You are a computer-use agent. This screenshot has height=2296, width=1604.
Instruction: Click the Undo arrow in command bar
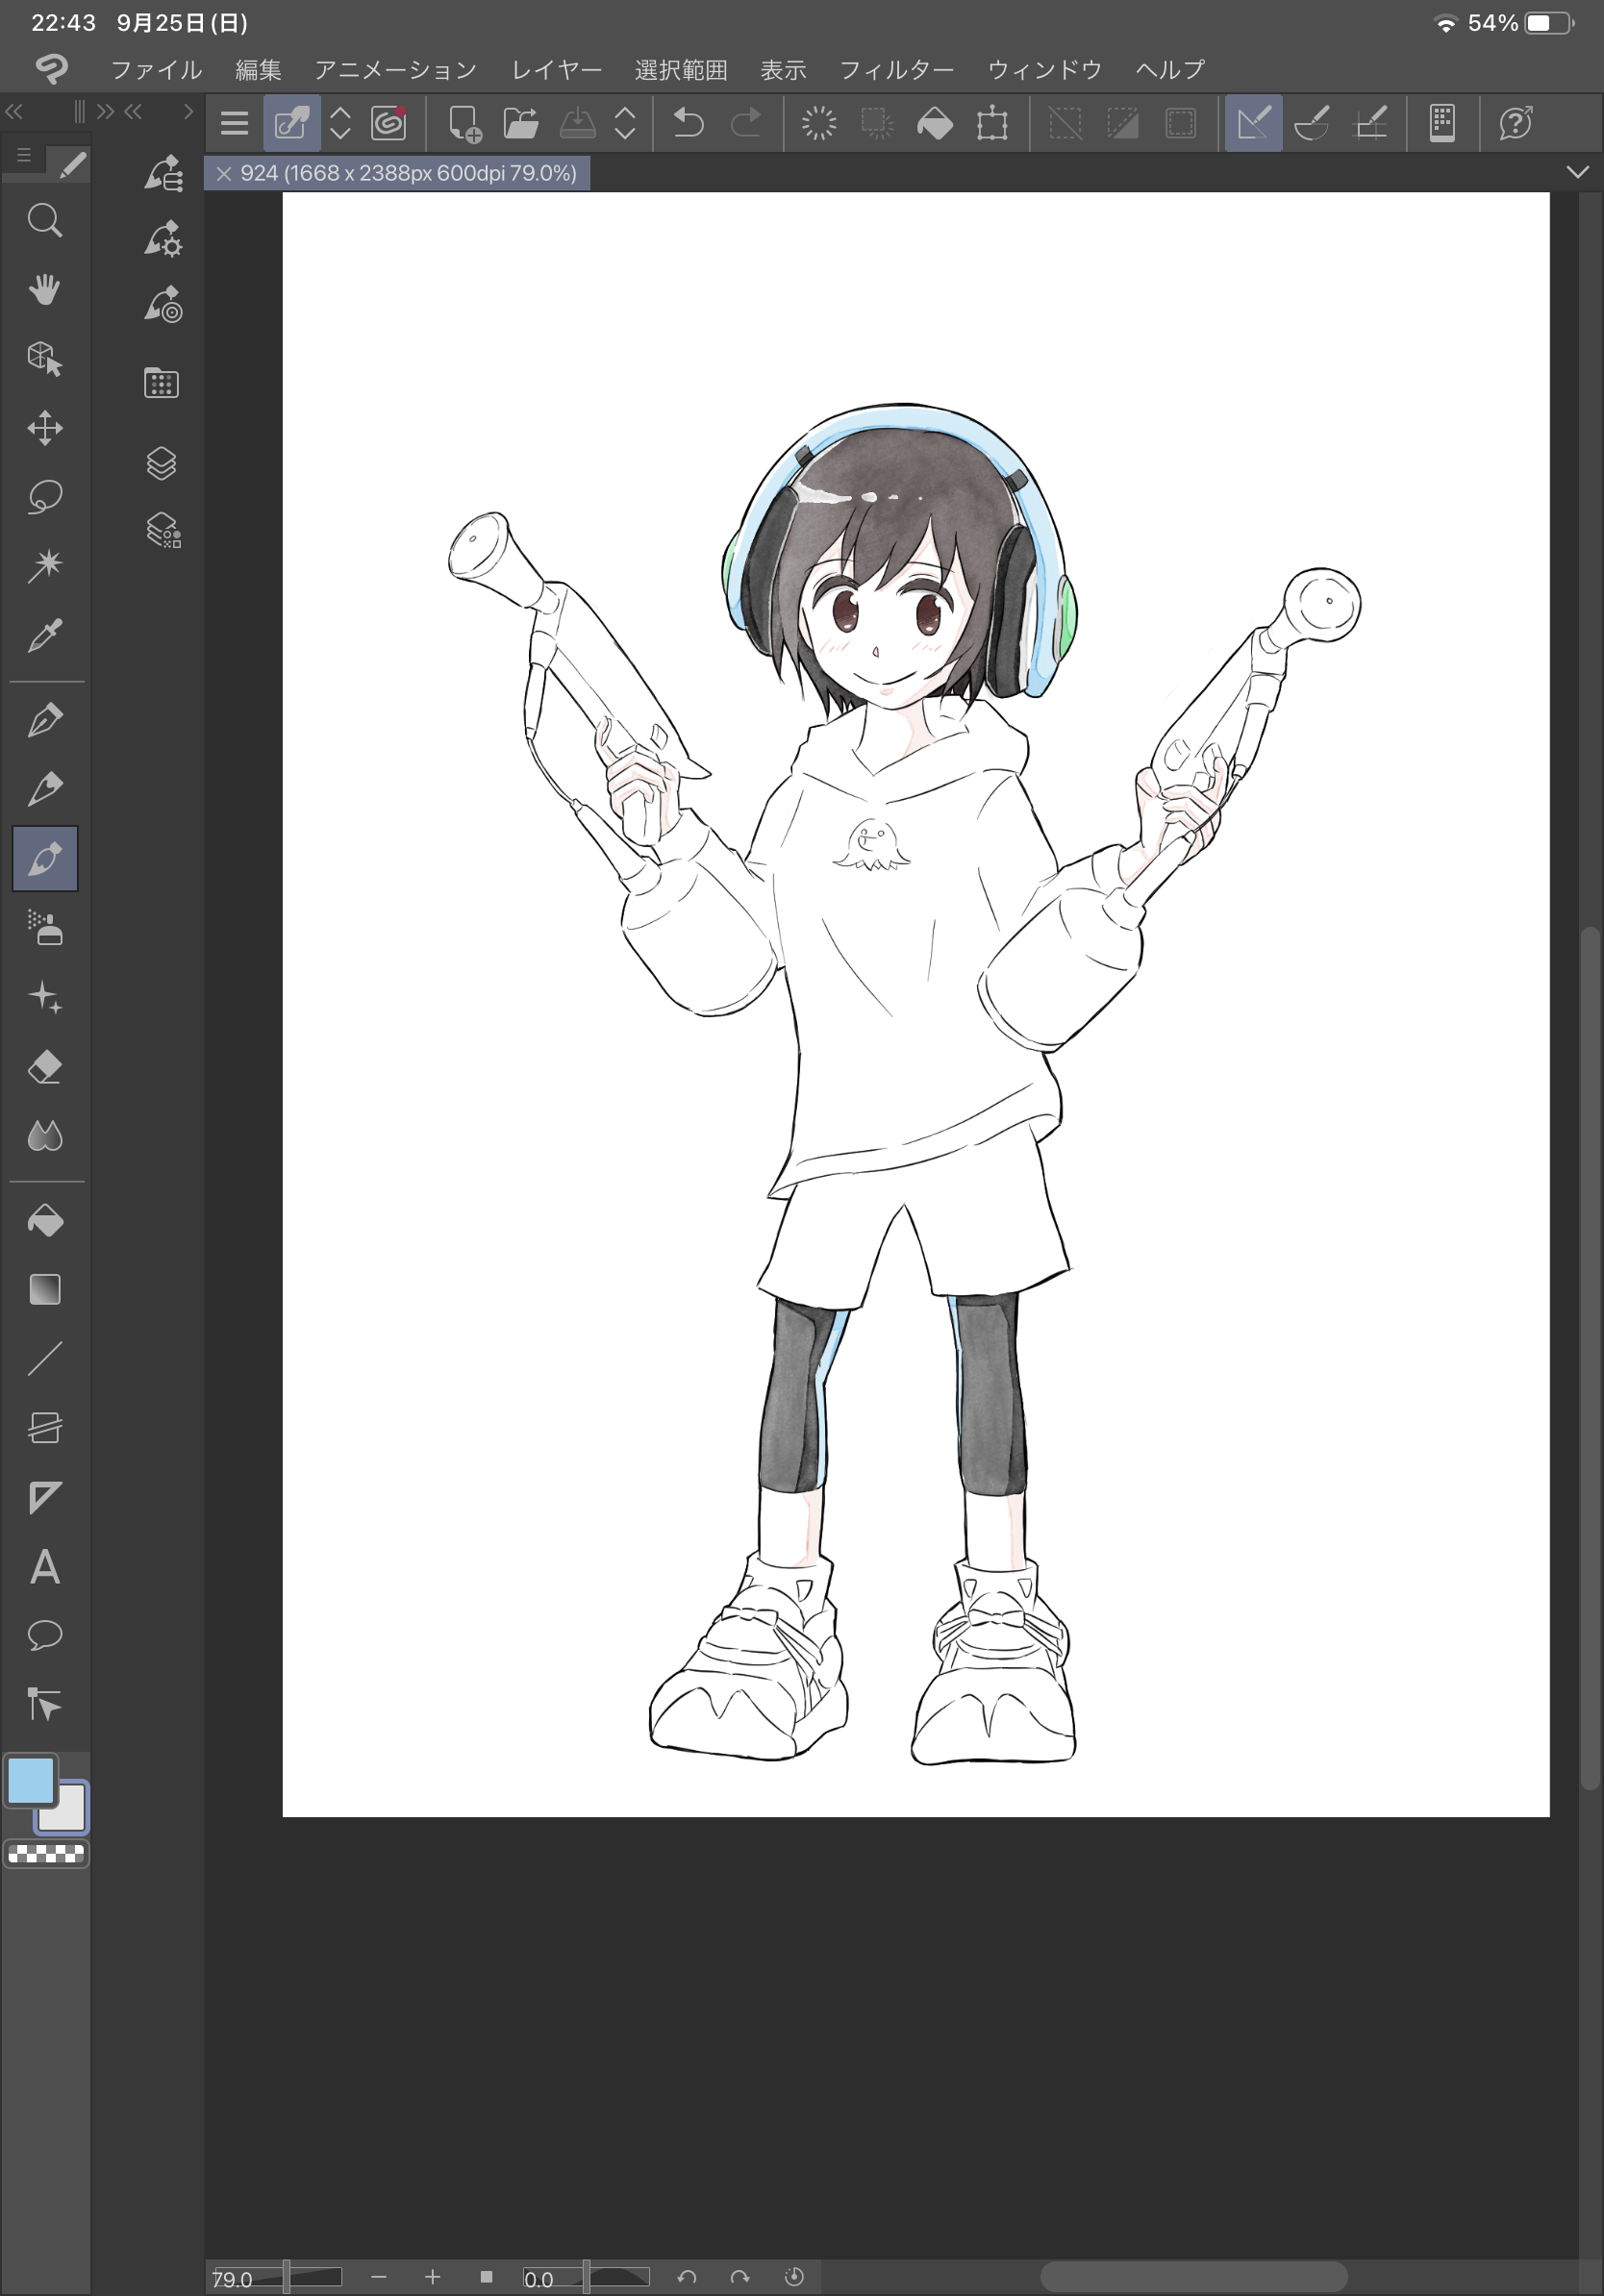(x=688, y=124)
